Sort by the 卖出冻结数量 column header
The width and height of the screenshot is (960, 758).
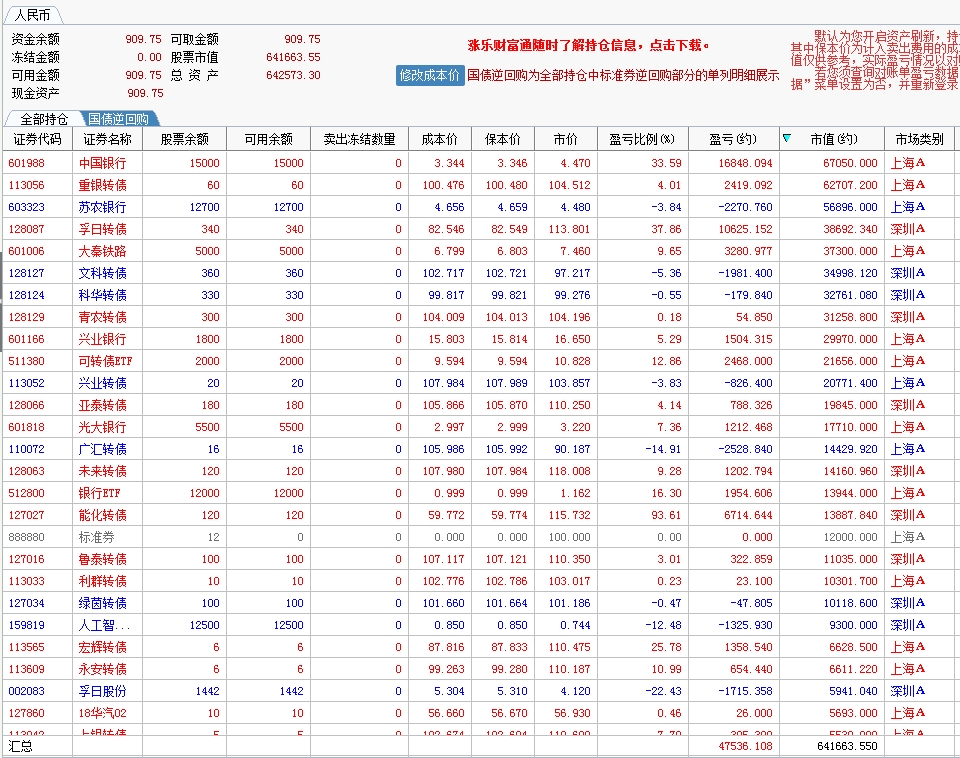click(x=359, y=139)
